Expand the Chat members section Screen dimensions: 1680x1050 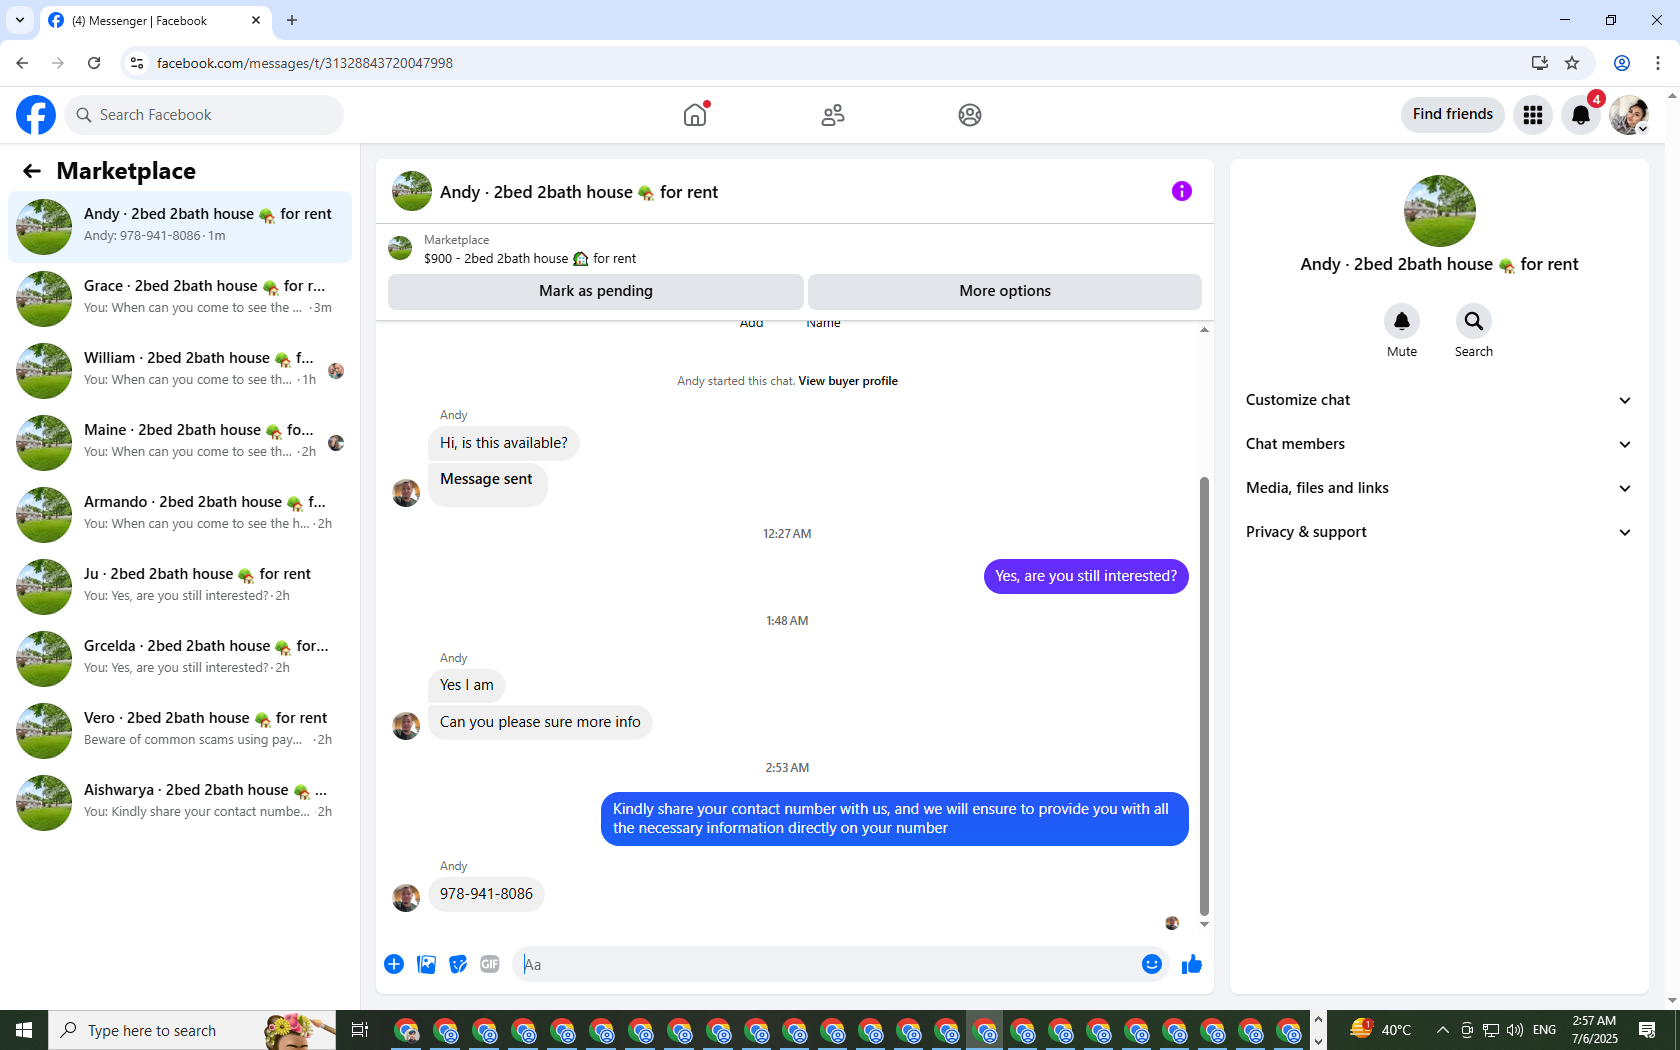[x=1440, y=444]
